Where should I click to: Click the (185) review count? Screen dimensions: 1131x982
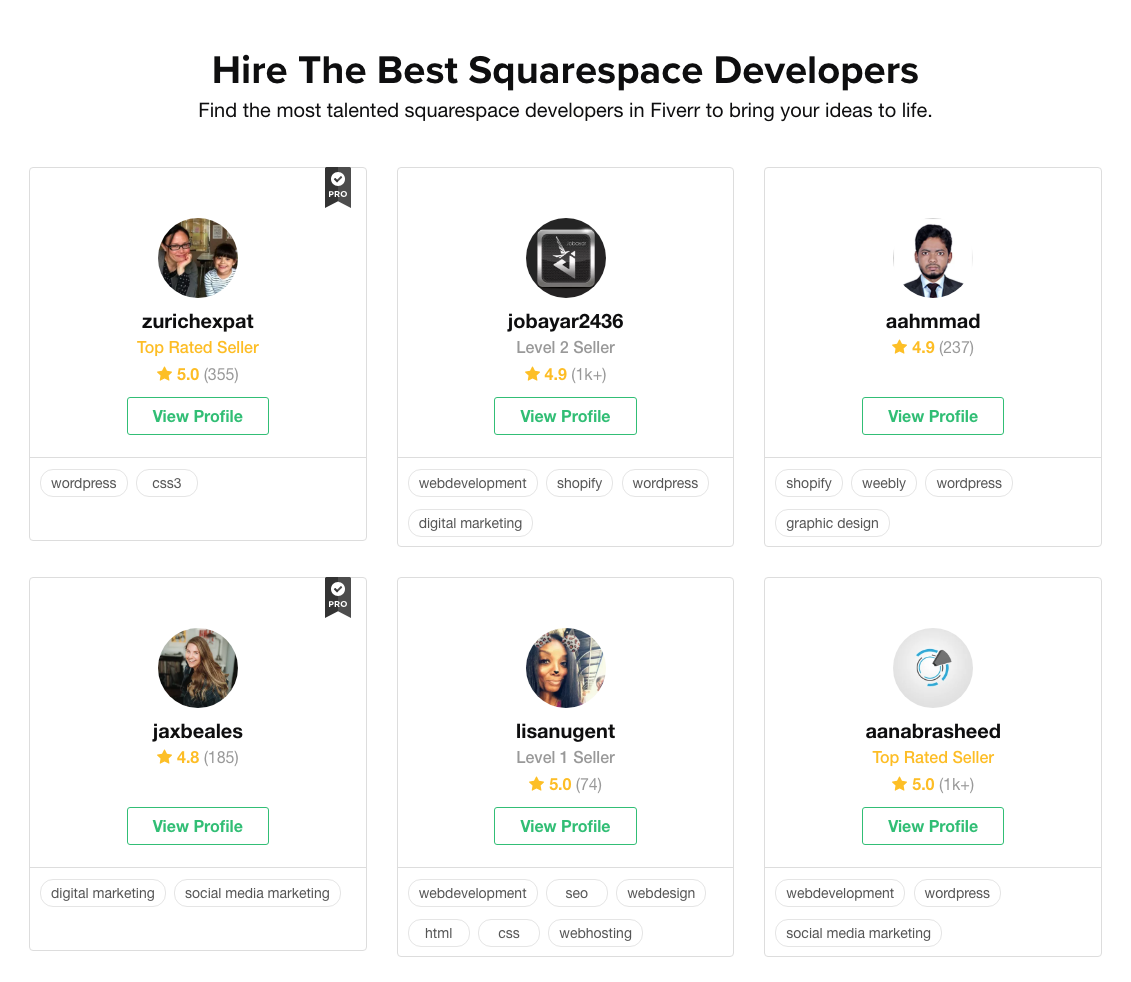[x=221, y=757]
